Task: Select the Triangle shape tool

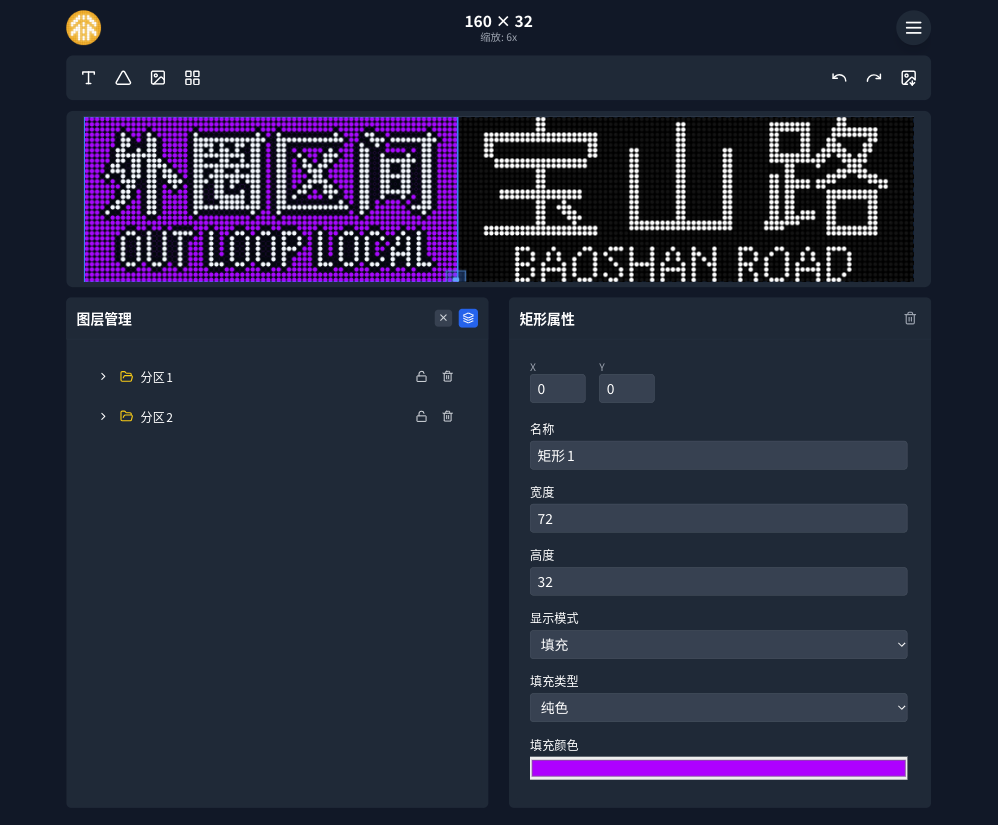Action: coord(123,78)
